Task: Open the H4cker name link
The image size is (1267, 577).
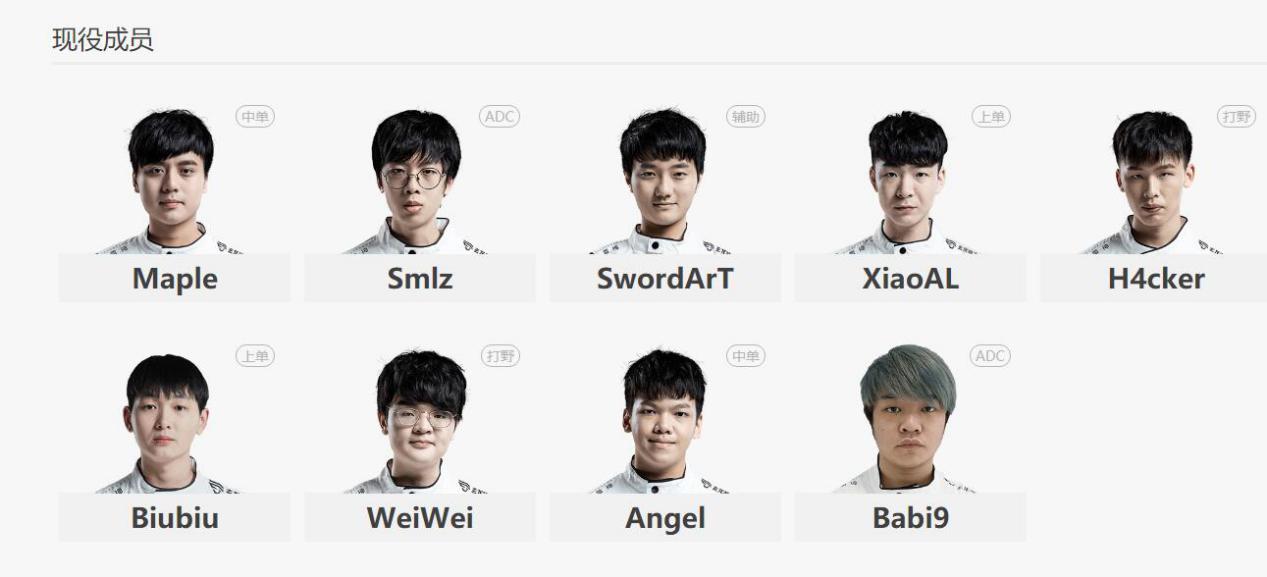Action: click(x=1155, y=279)
